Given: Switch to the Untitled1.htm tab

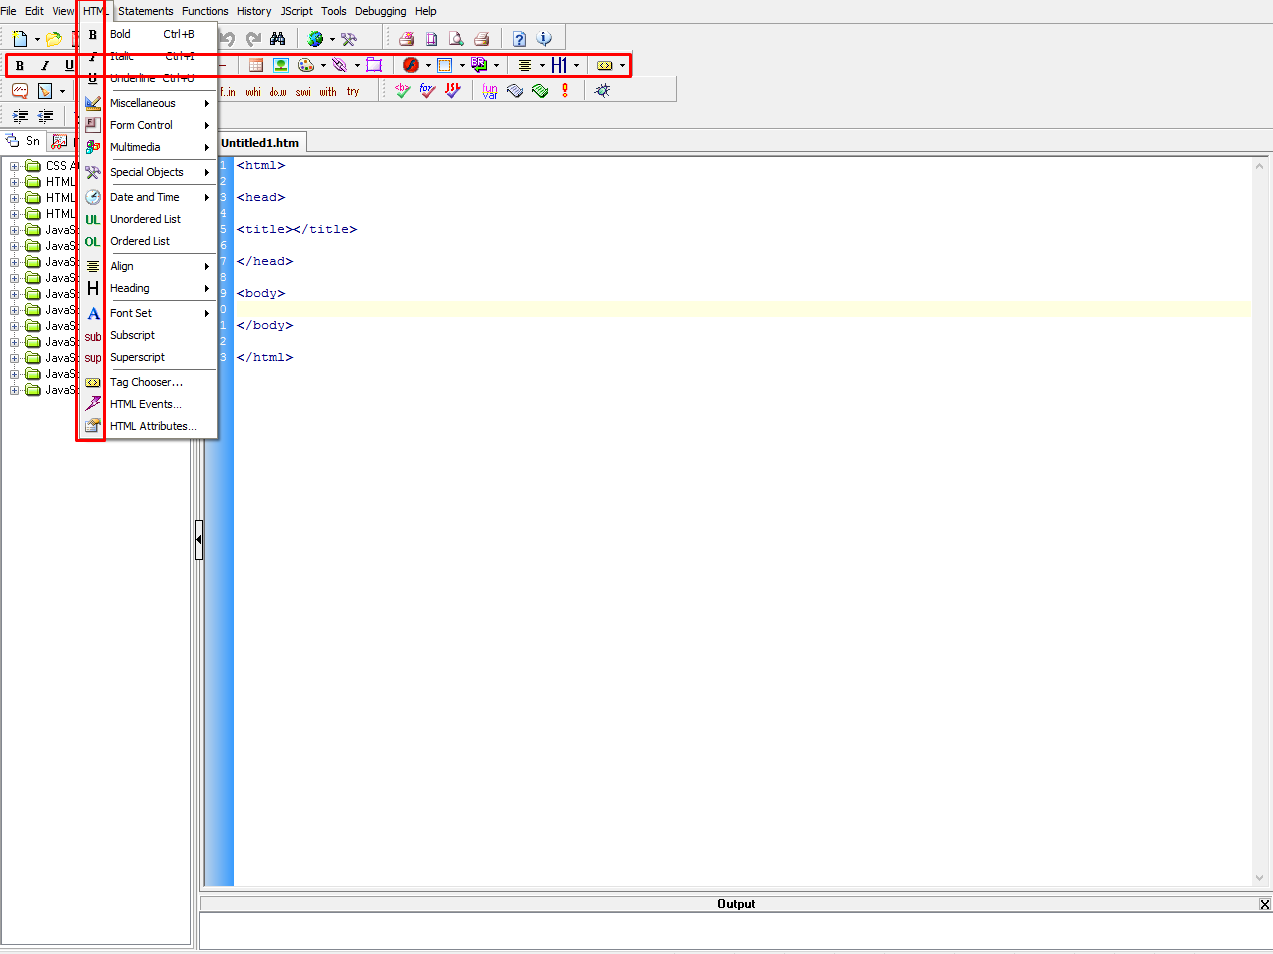Looking at the screenshot, I should (x=260, y=143).
